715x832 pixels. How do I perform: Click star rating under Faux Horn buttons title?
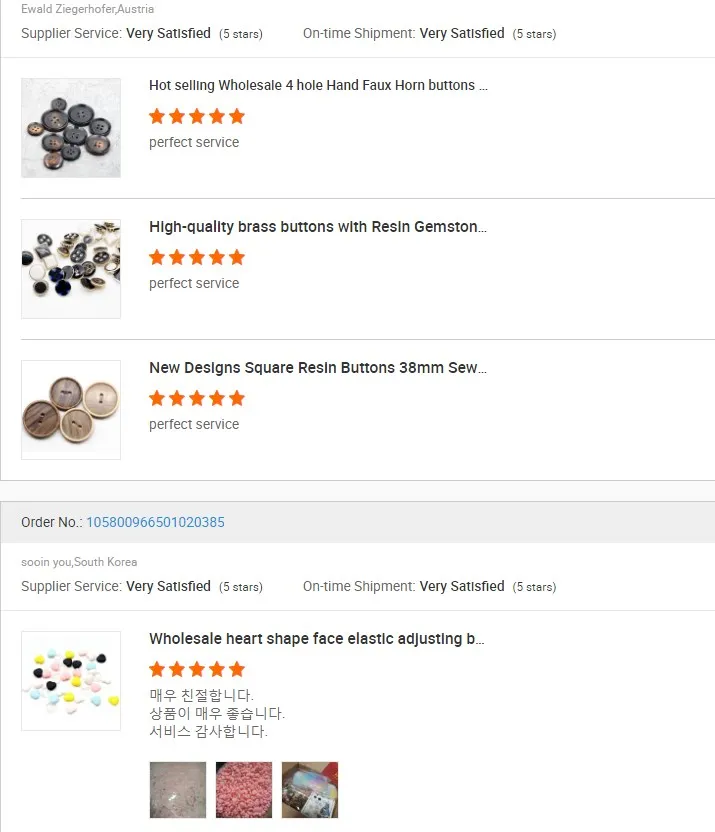(197, 116)
